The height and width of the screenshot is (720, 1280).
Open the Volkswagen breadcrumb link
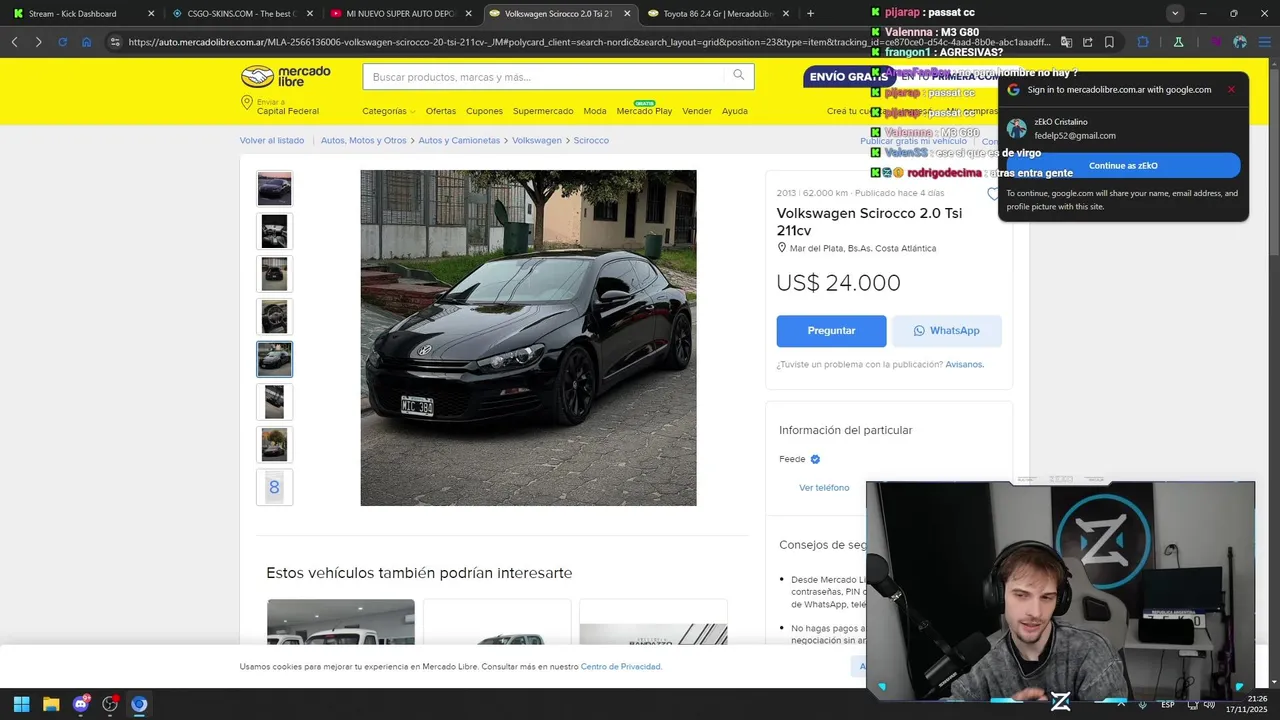click(x=537, y=141)
